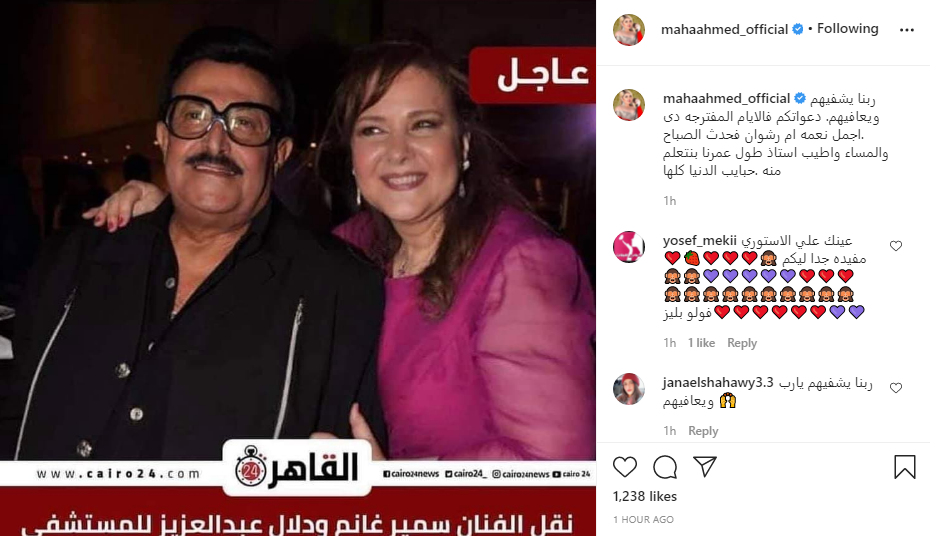Open the comment speech bubble icon

pos(665,467)
